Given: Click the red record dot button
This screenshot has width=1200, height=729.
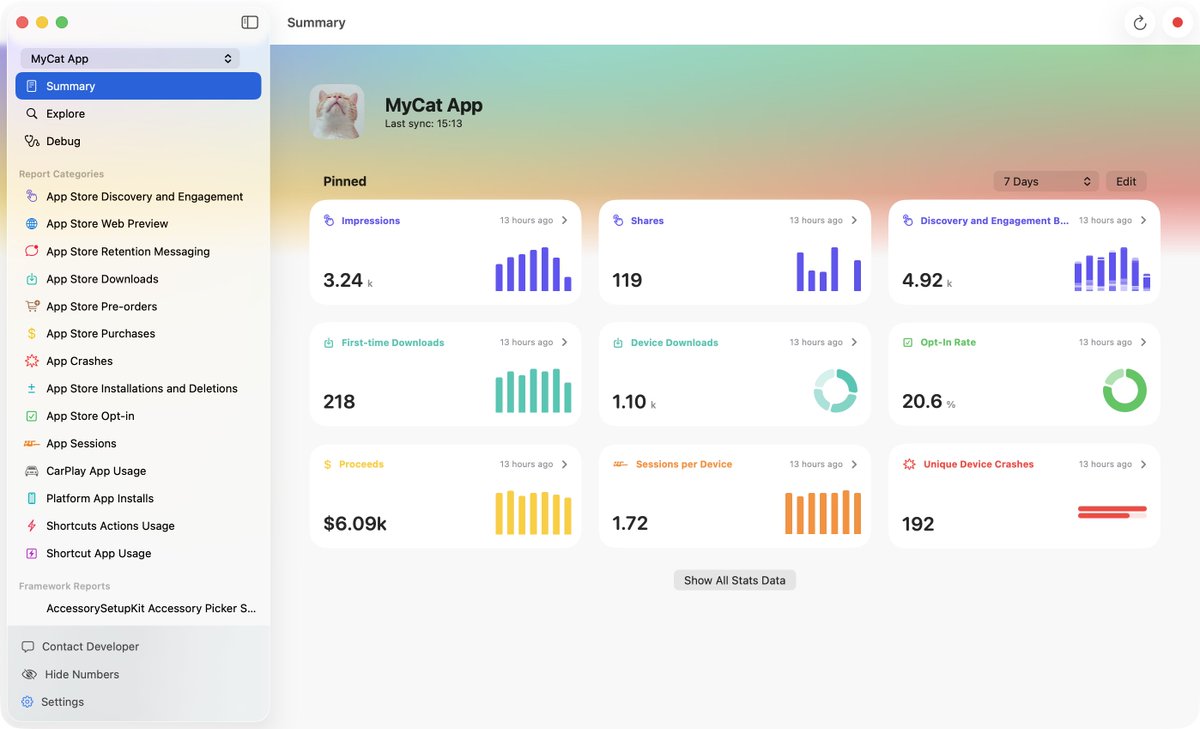Looking at the screenshot, I should coord(1177,23).
